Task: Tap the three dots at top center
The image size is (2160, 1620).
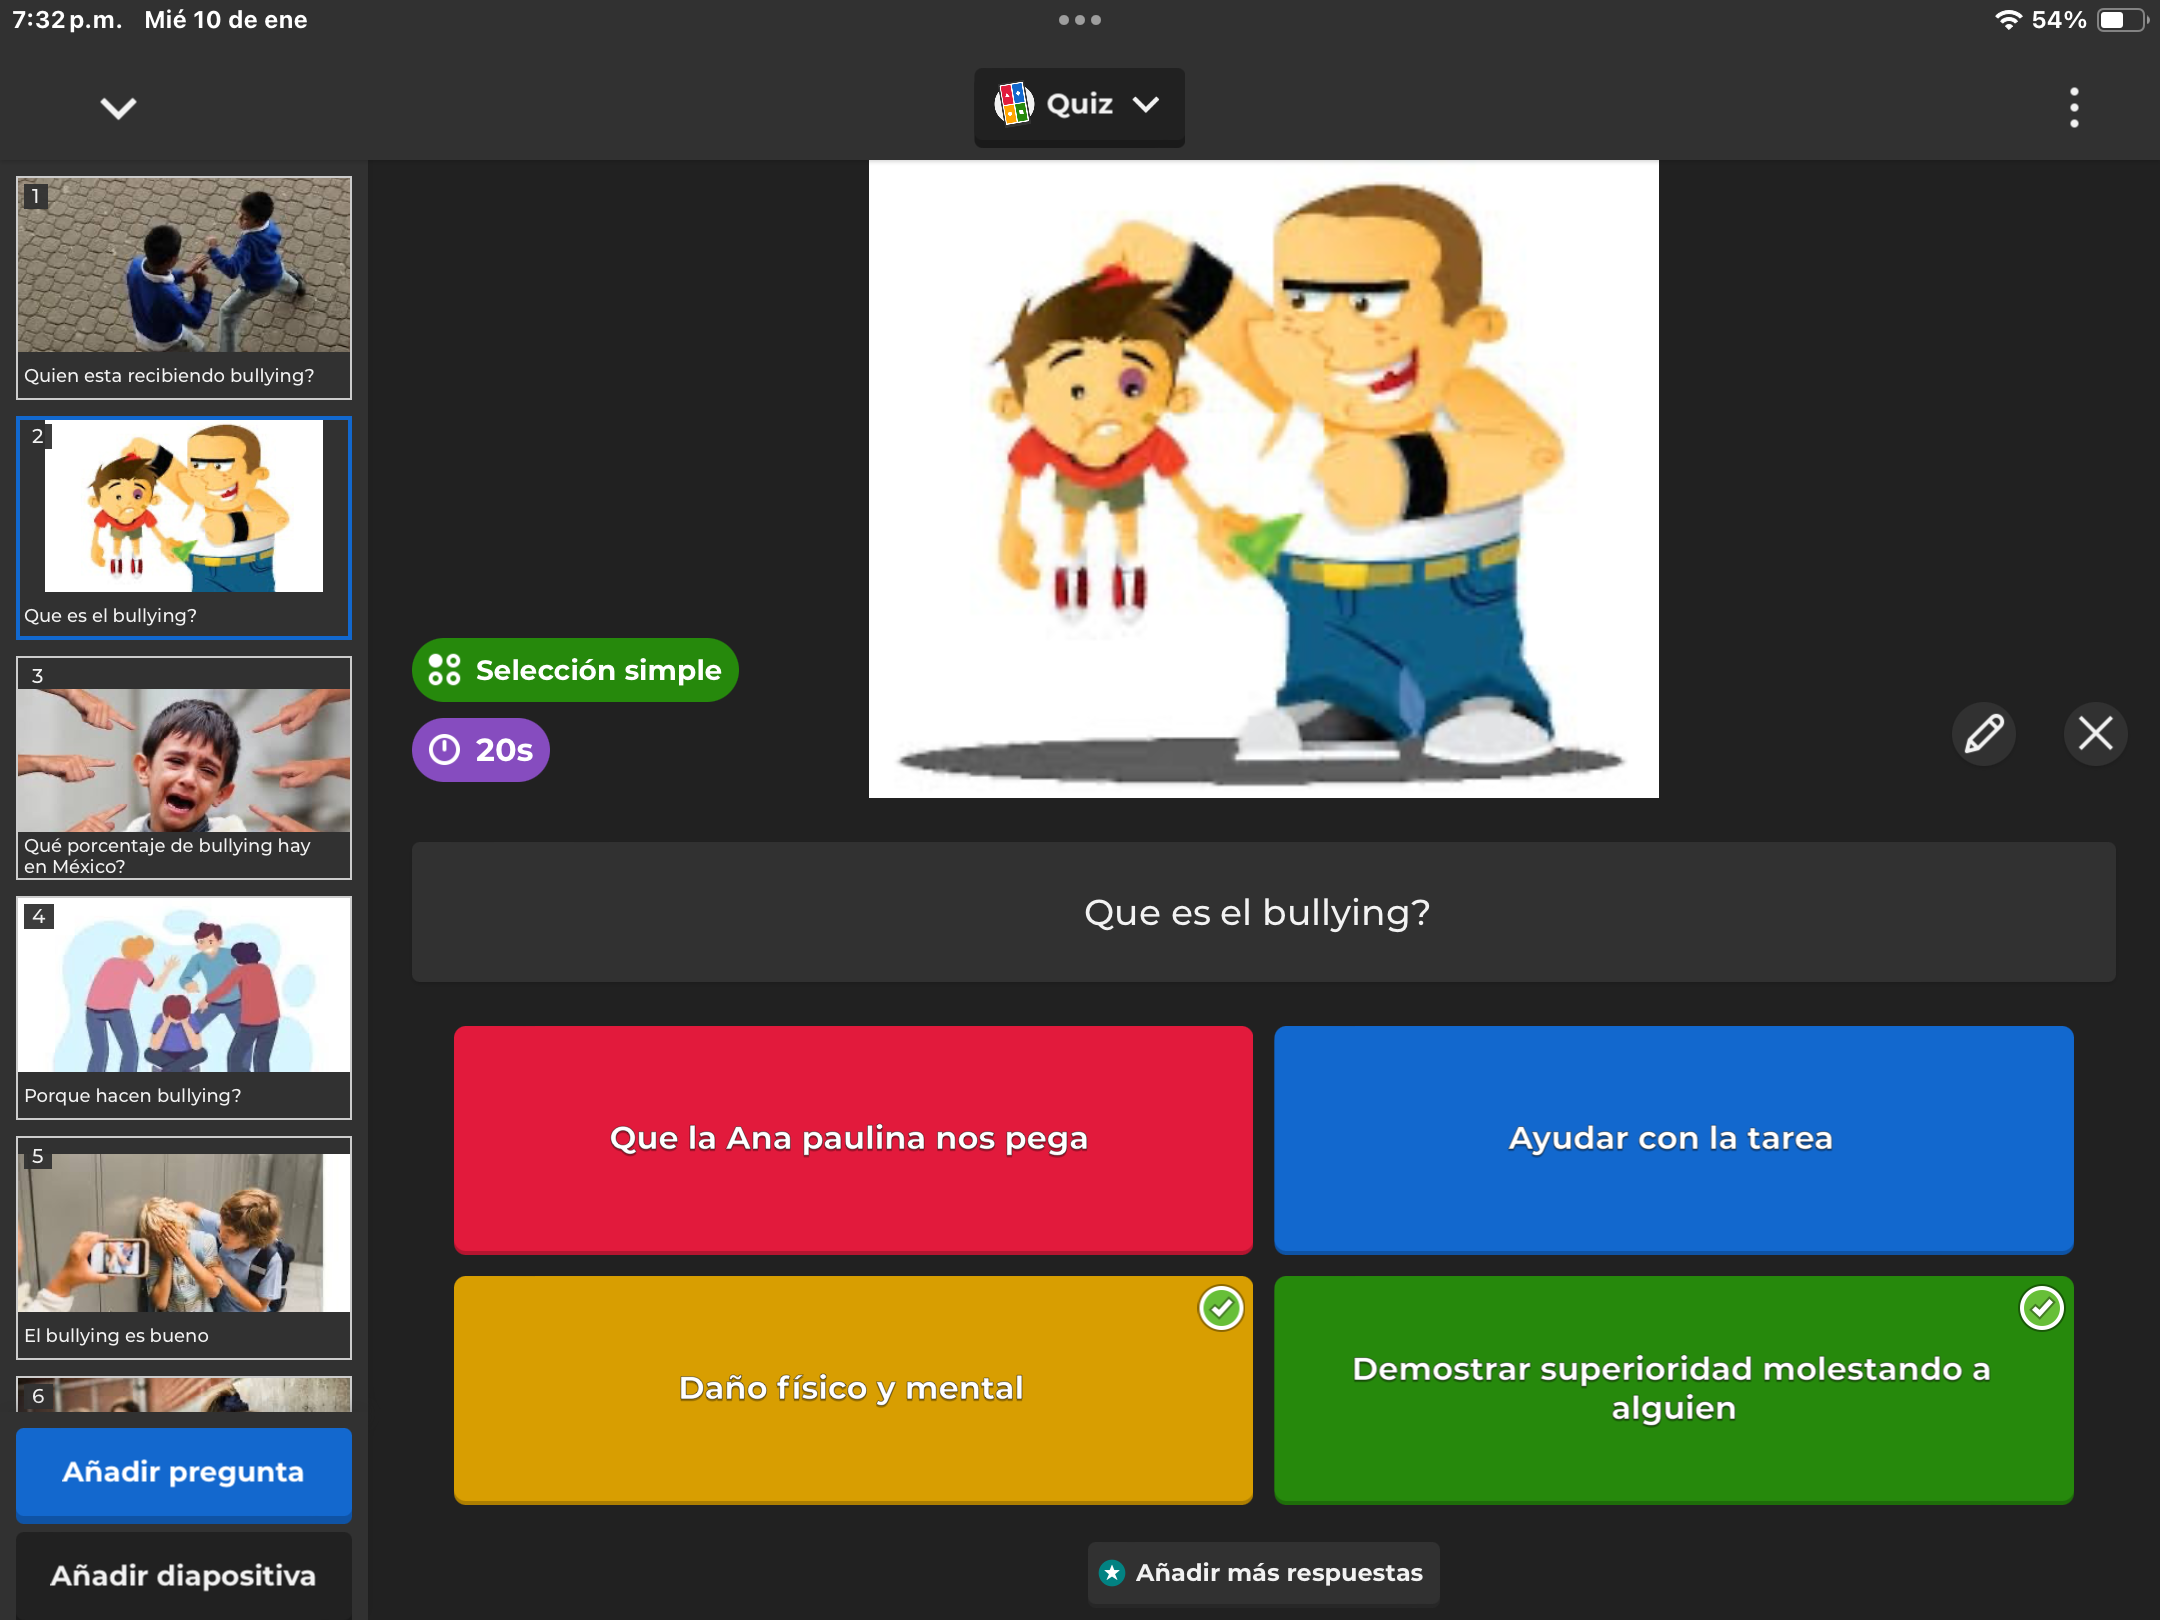Action: 1079,20
